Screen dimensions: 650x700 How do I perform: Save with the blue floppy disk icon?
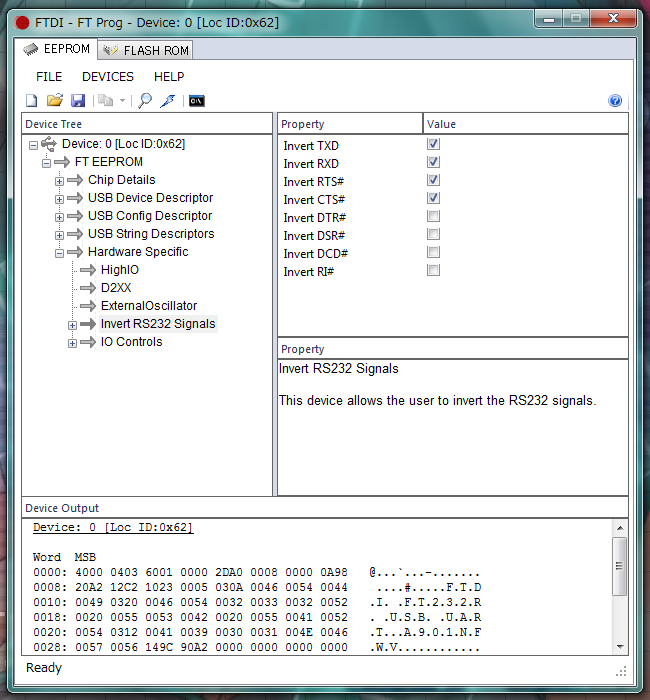click(78, 100)
